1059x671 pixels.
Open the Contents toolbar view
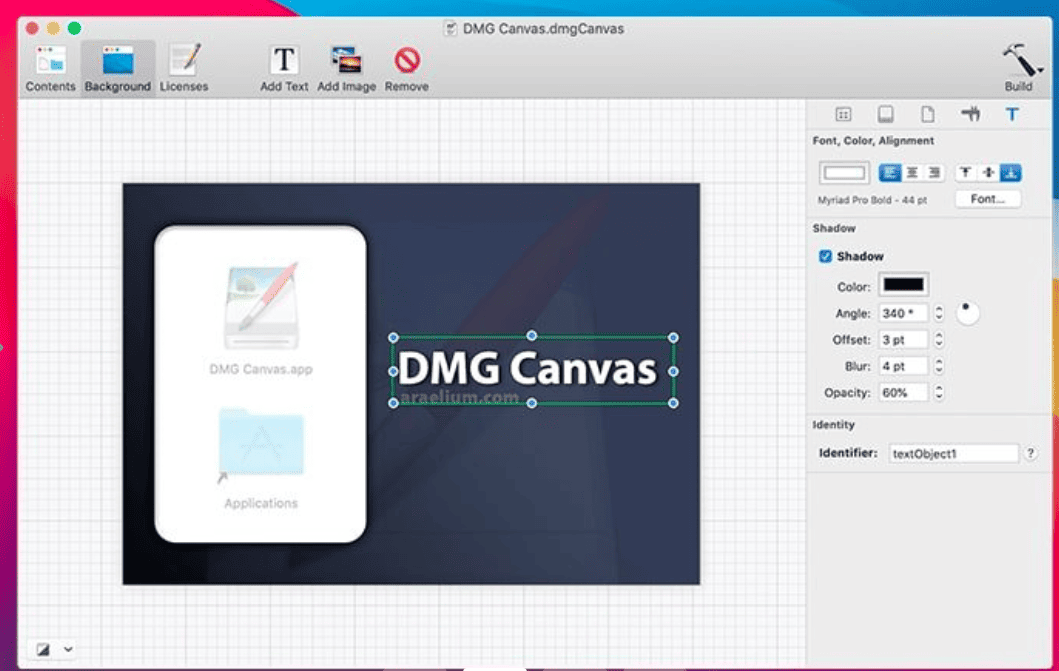50,68
